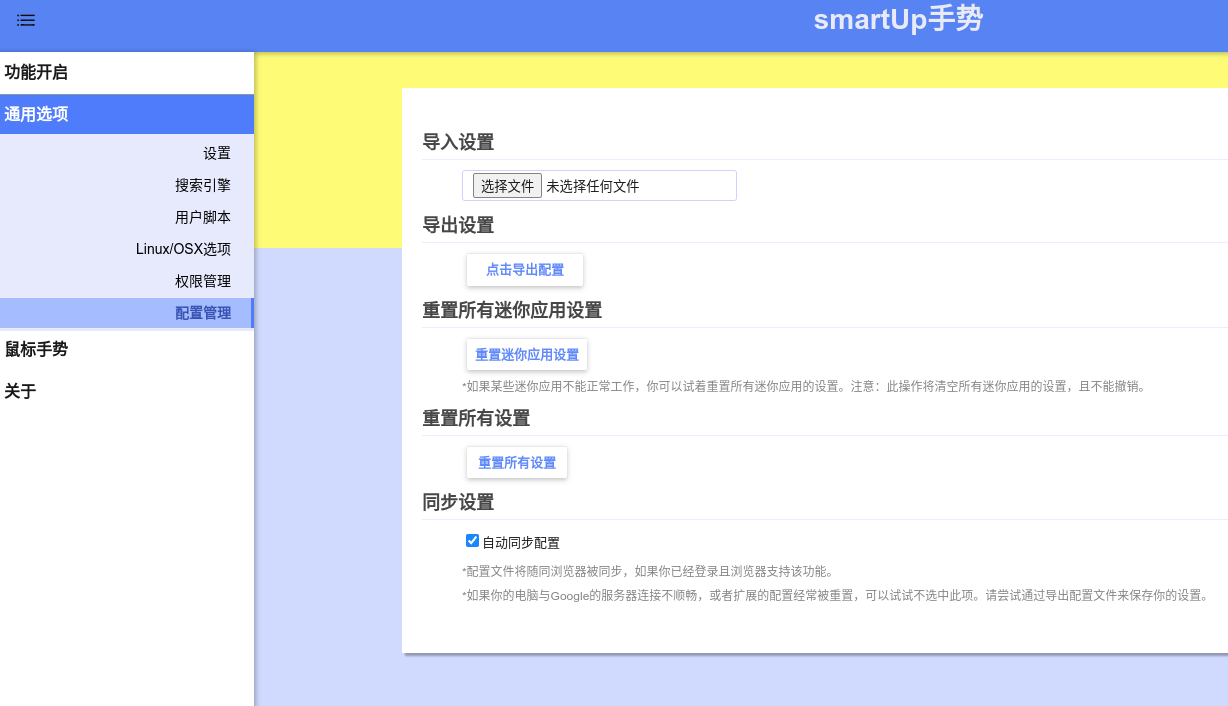
Task: Uncheck the 自动同步配置 checkbox
Action: point(473,541)
